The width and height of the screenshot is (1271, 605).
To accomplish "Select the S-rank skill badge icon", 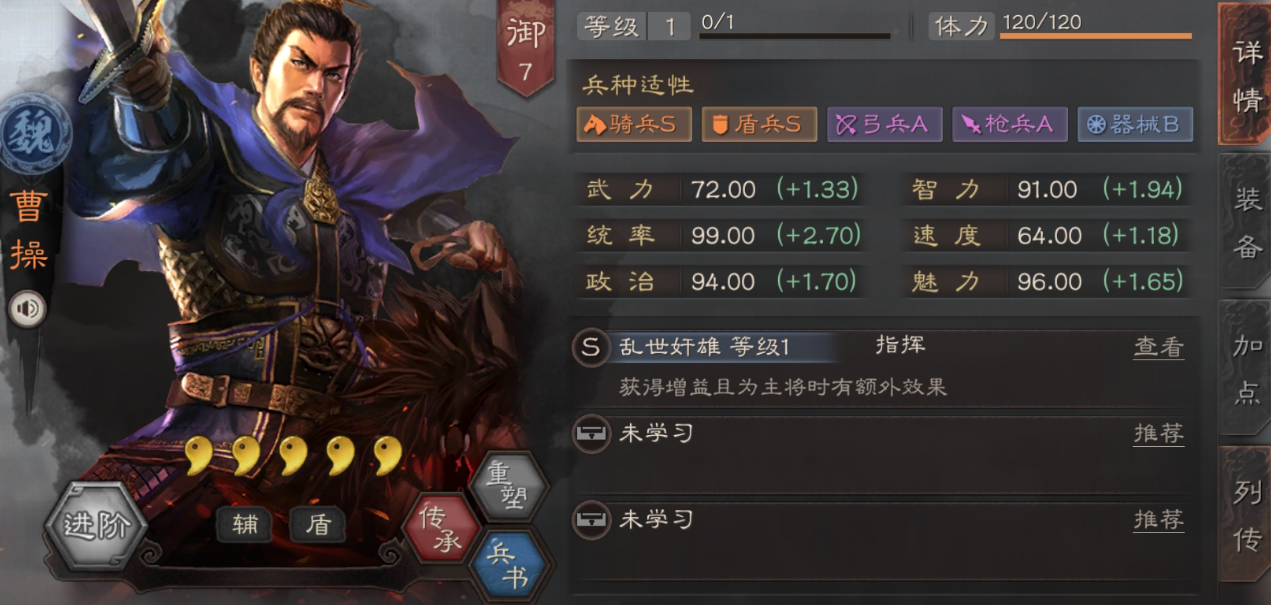I will coord(591,347).
